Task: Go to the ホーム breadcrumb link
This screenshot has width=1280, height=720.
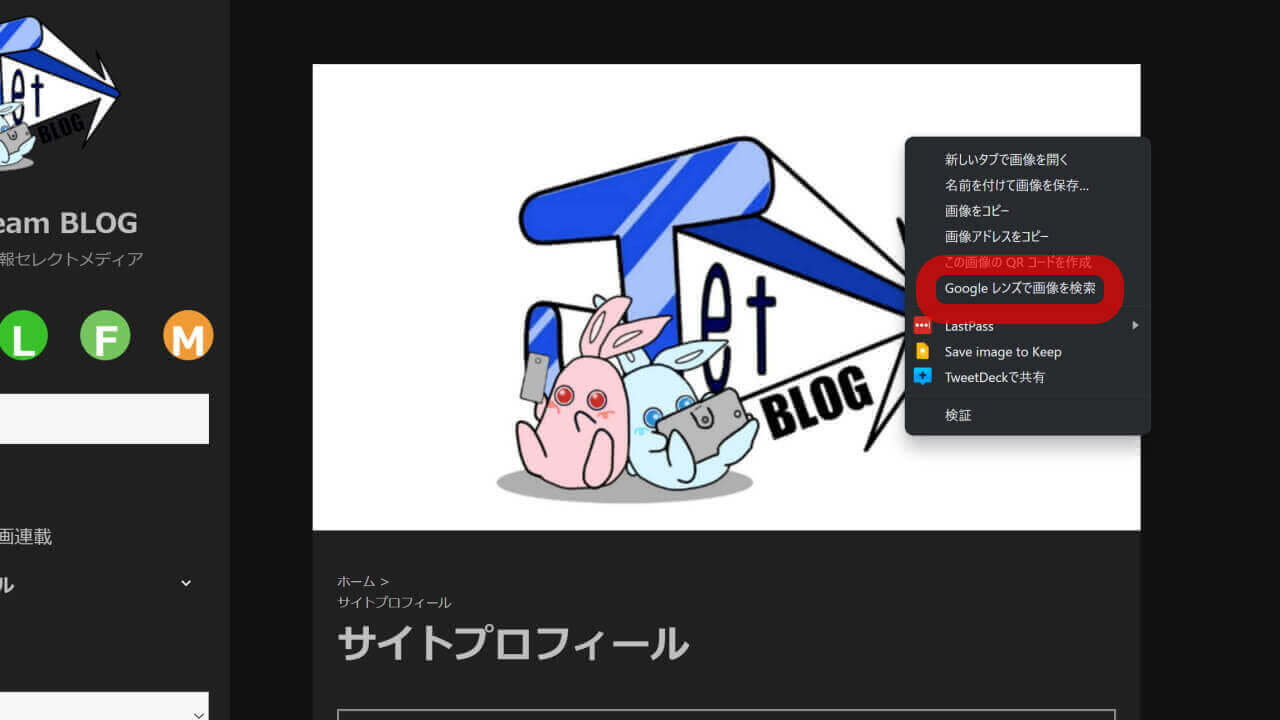Action: [x=355, y=581]
